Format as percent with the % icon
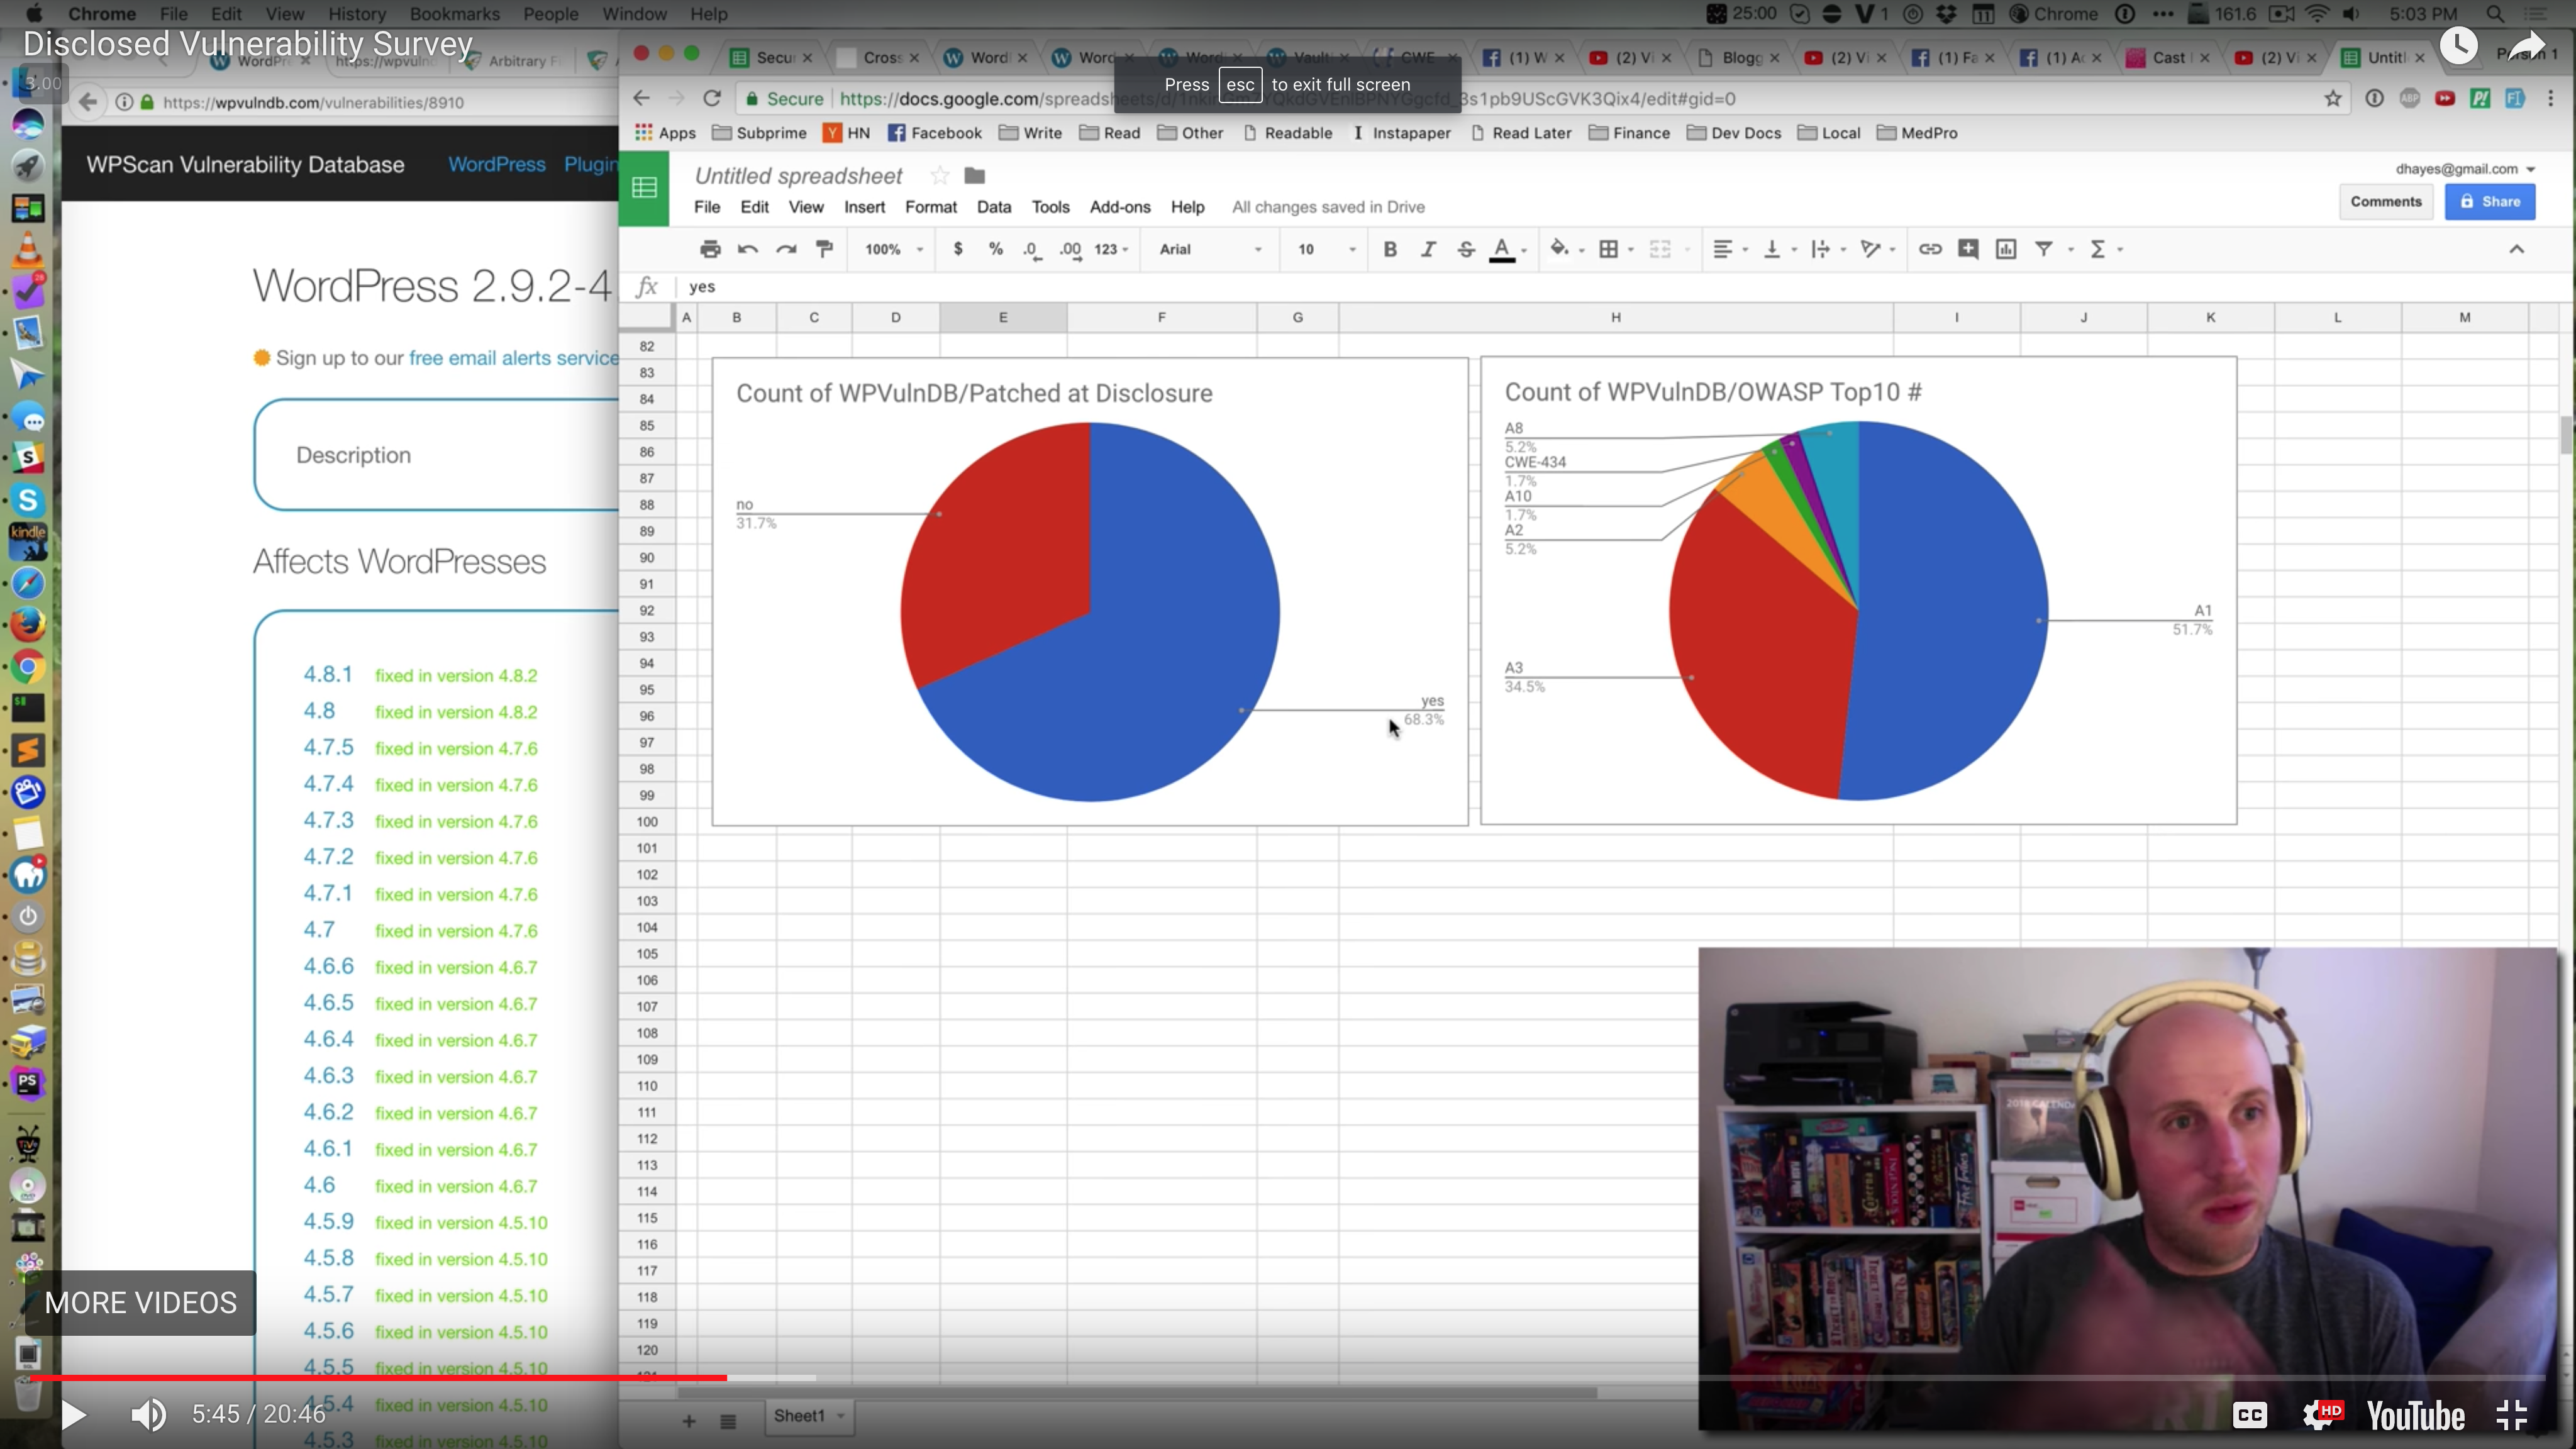Image resolution: width=2576 pixels, height=1449 pixels. 996,249
